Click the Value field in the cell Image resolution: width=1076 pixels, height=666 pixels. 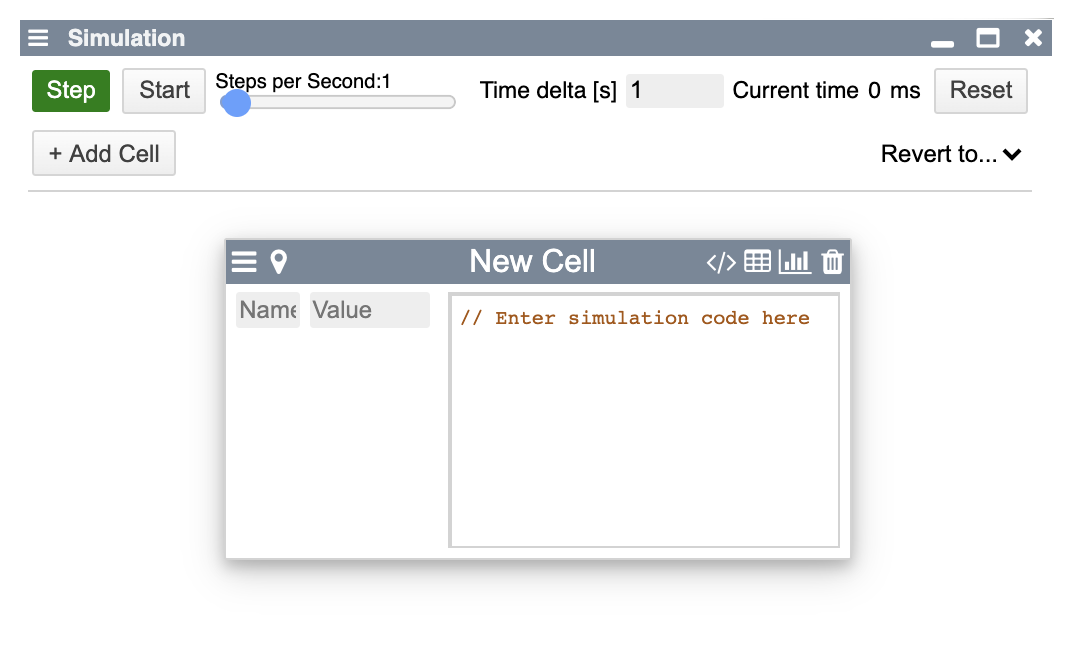369,310
